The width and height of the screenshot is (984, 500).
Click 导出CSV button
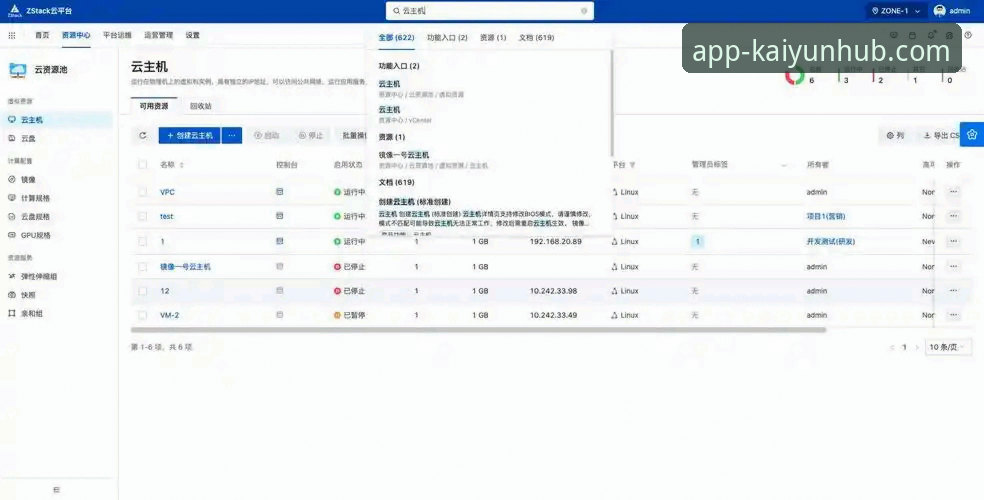click(941, 136)
